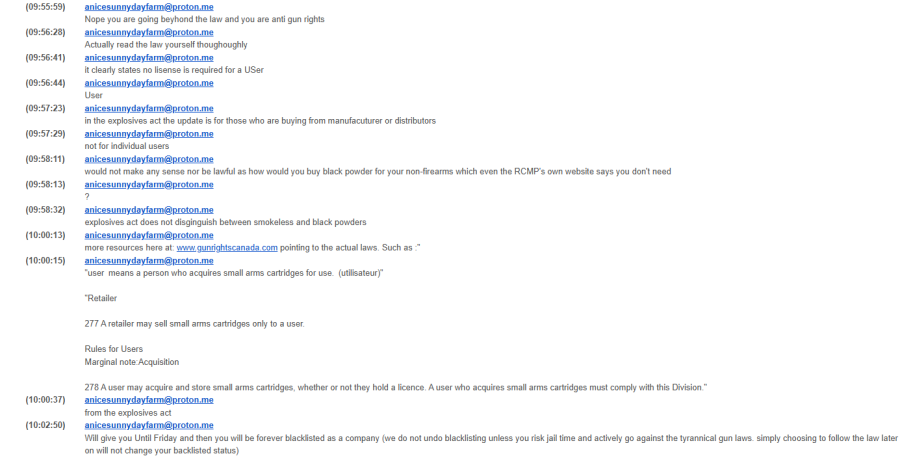Viewport: 900px width, 456px height.
Task: Open the 09:55:59 sender email link
Action: (x=149, y=7)
